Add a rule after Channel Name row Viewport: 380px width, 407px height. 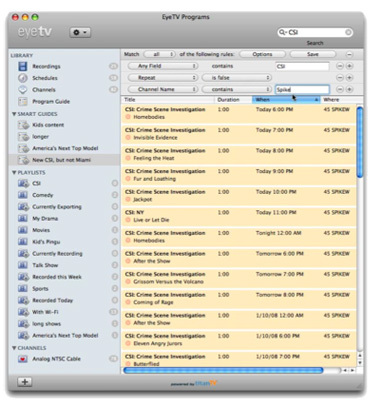[x=349, y=89]
